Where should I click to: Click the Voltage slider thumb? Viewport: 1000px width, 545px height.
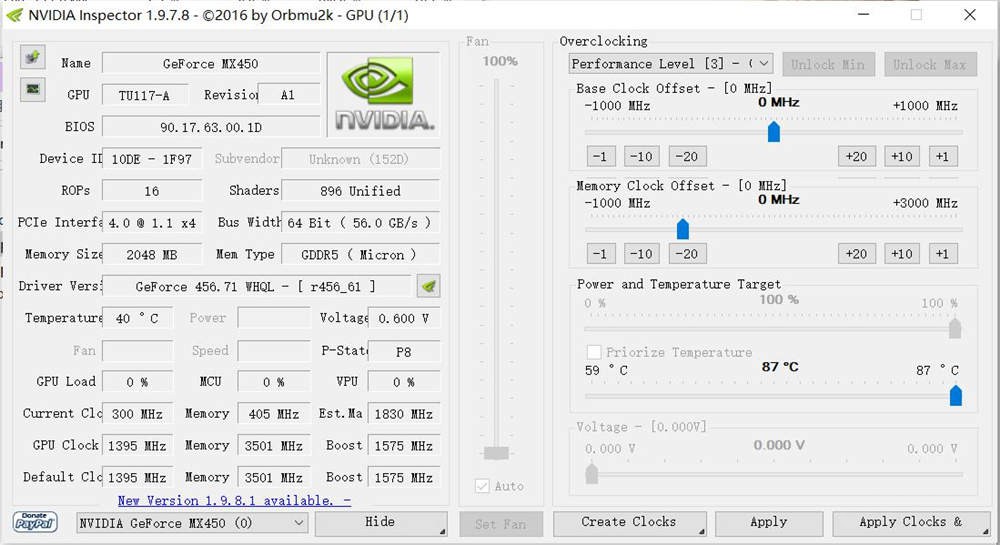pos(592,474)
